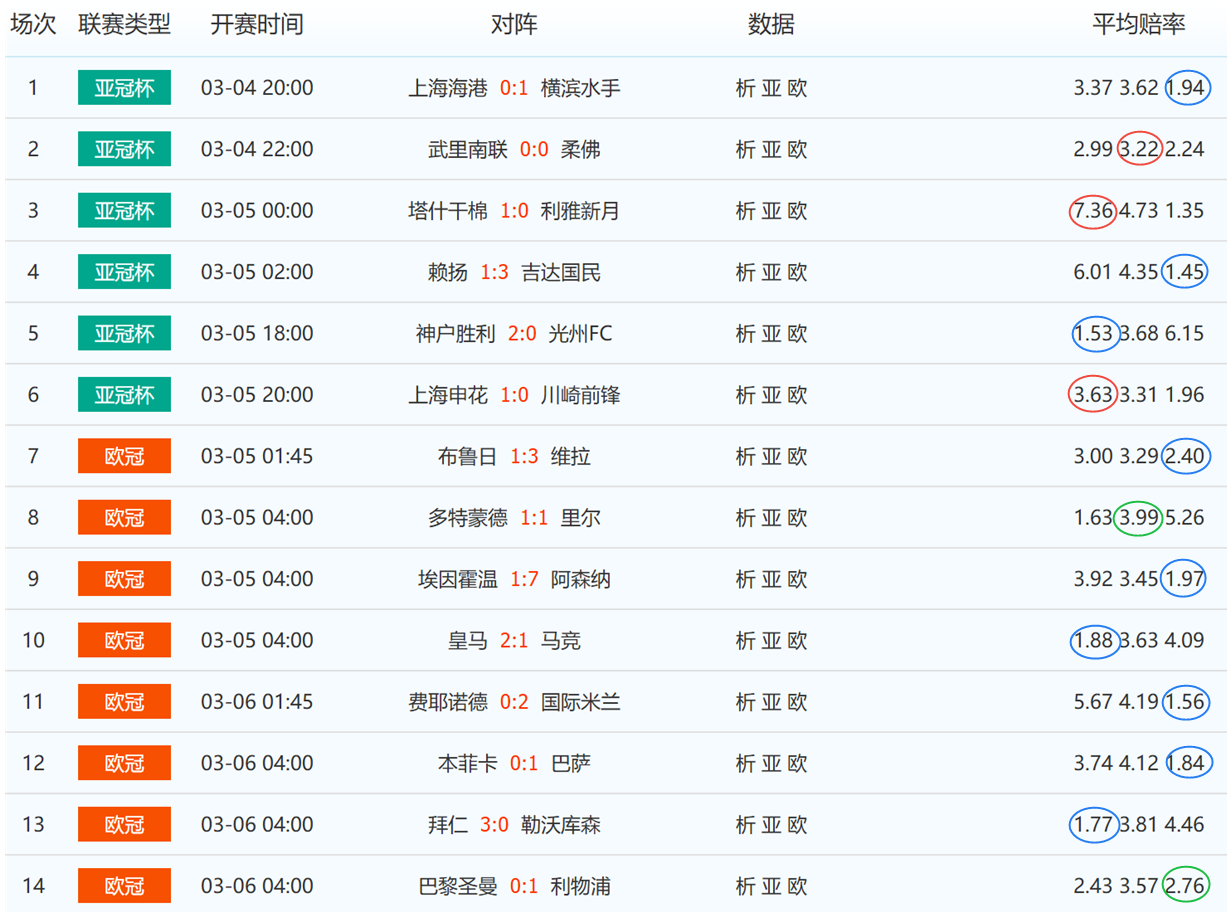Click the 平均赔率 column header

click(1139, 25)
